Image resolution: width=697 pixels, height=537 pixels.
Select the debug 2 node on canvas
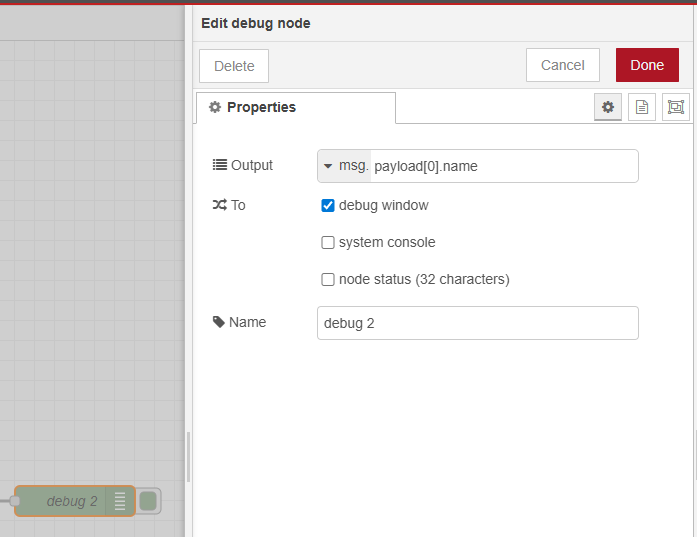(65, 501)
